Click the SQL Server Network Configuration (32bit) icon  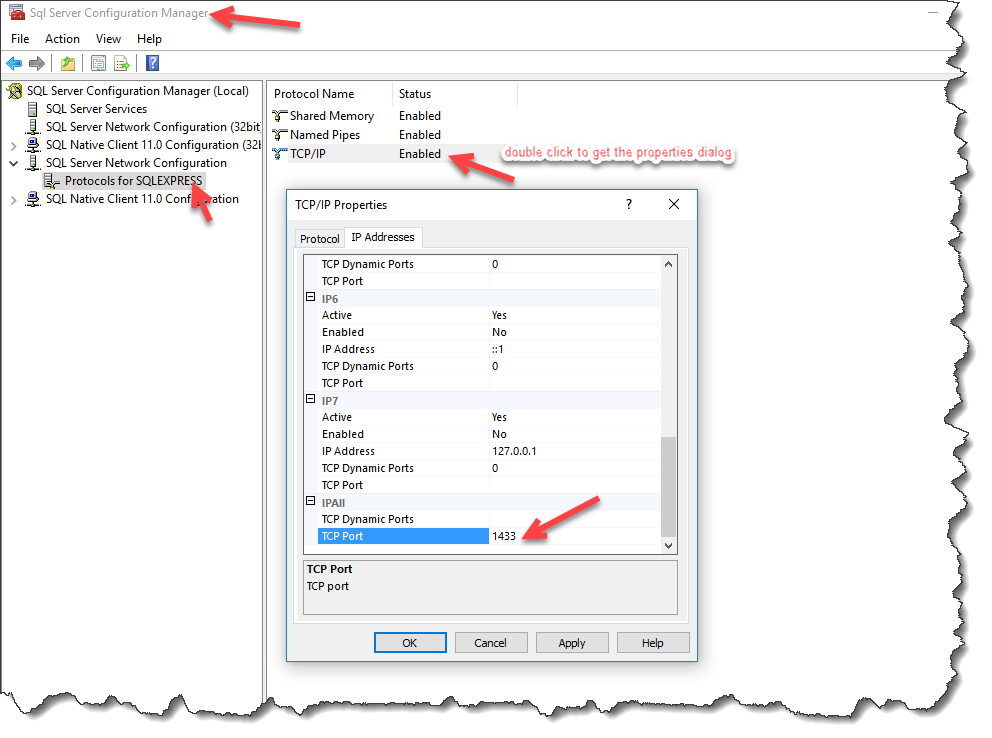tap(32, 126)
